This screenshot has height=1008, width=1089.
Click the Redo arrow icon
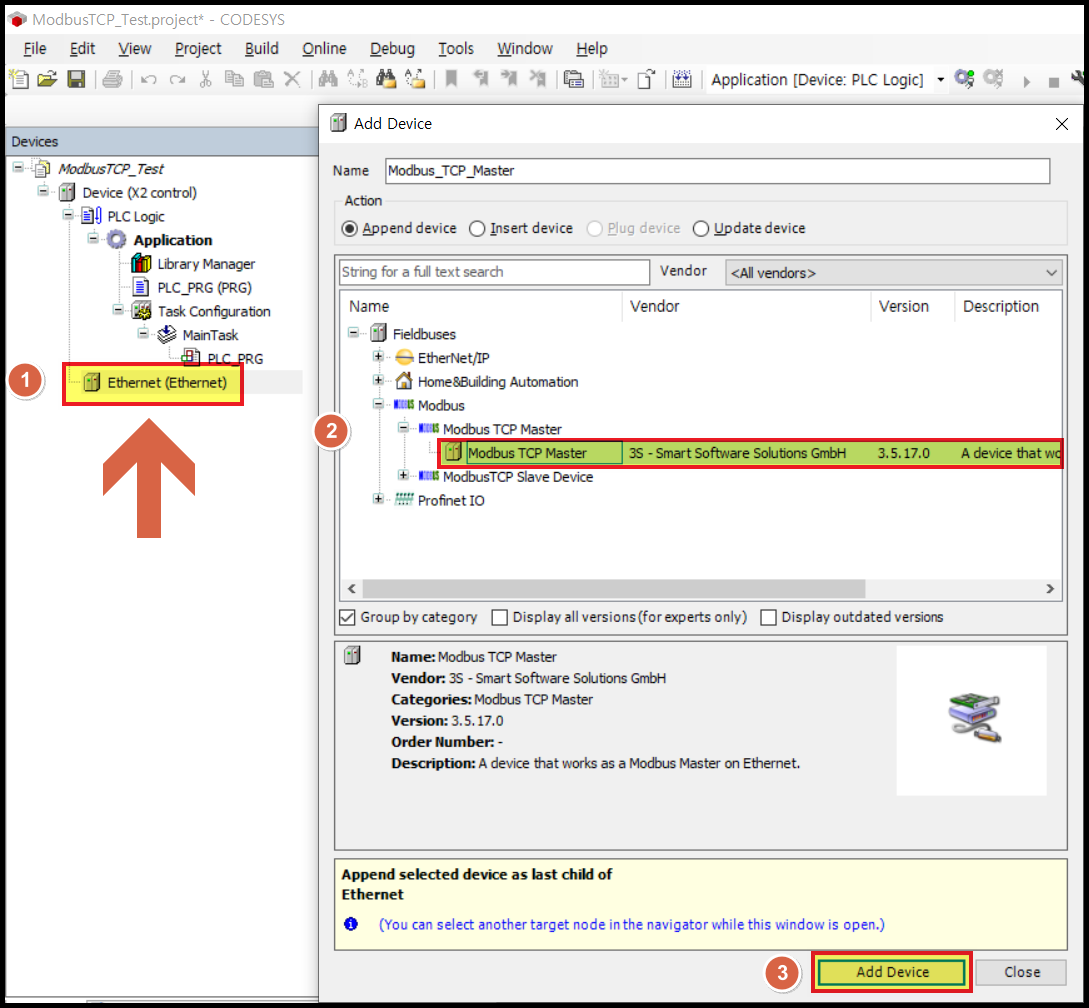pyautogui.click(x=178, y=80)
